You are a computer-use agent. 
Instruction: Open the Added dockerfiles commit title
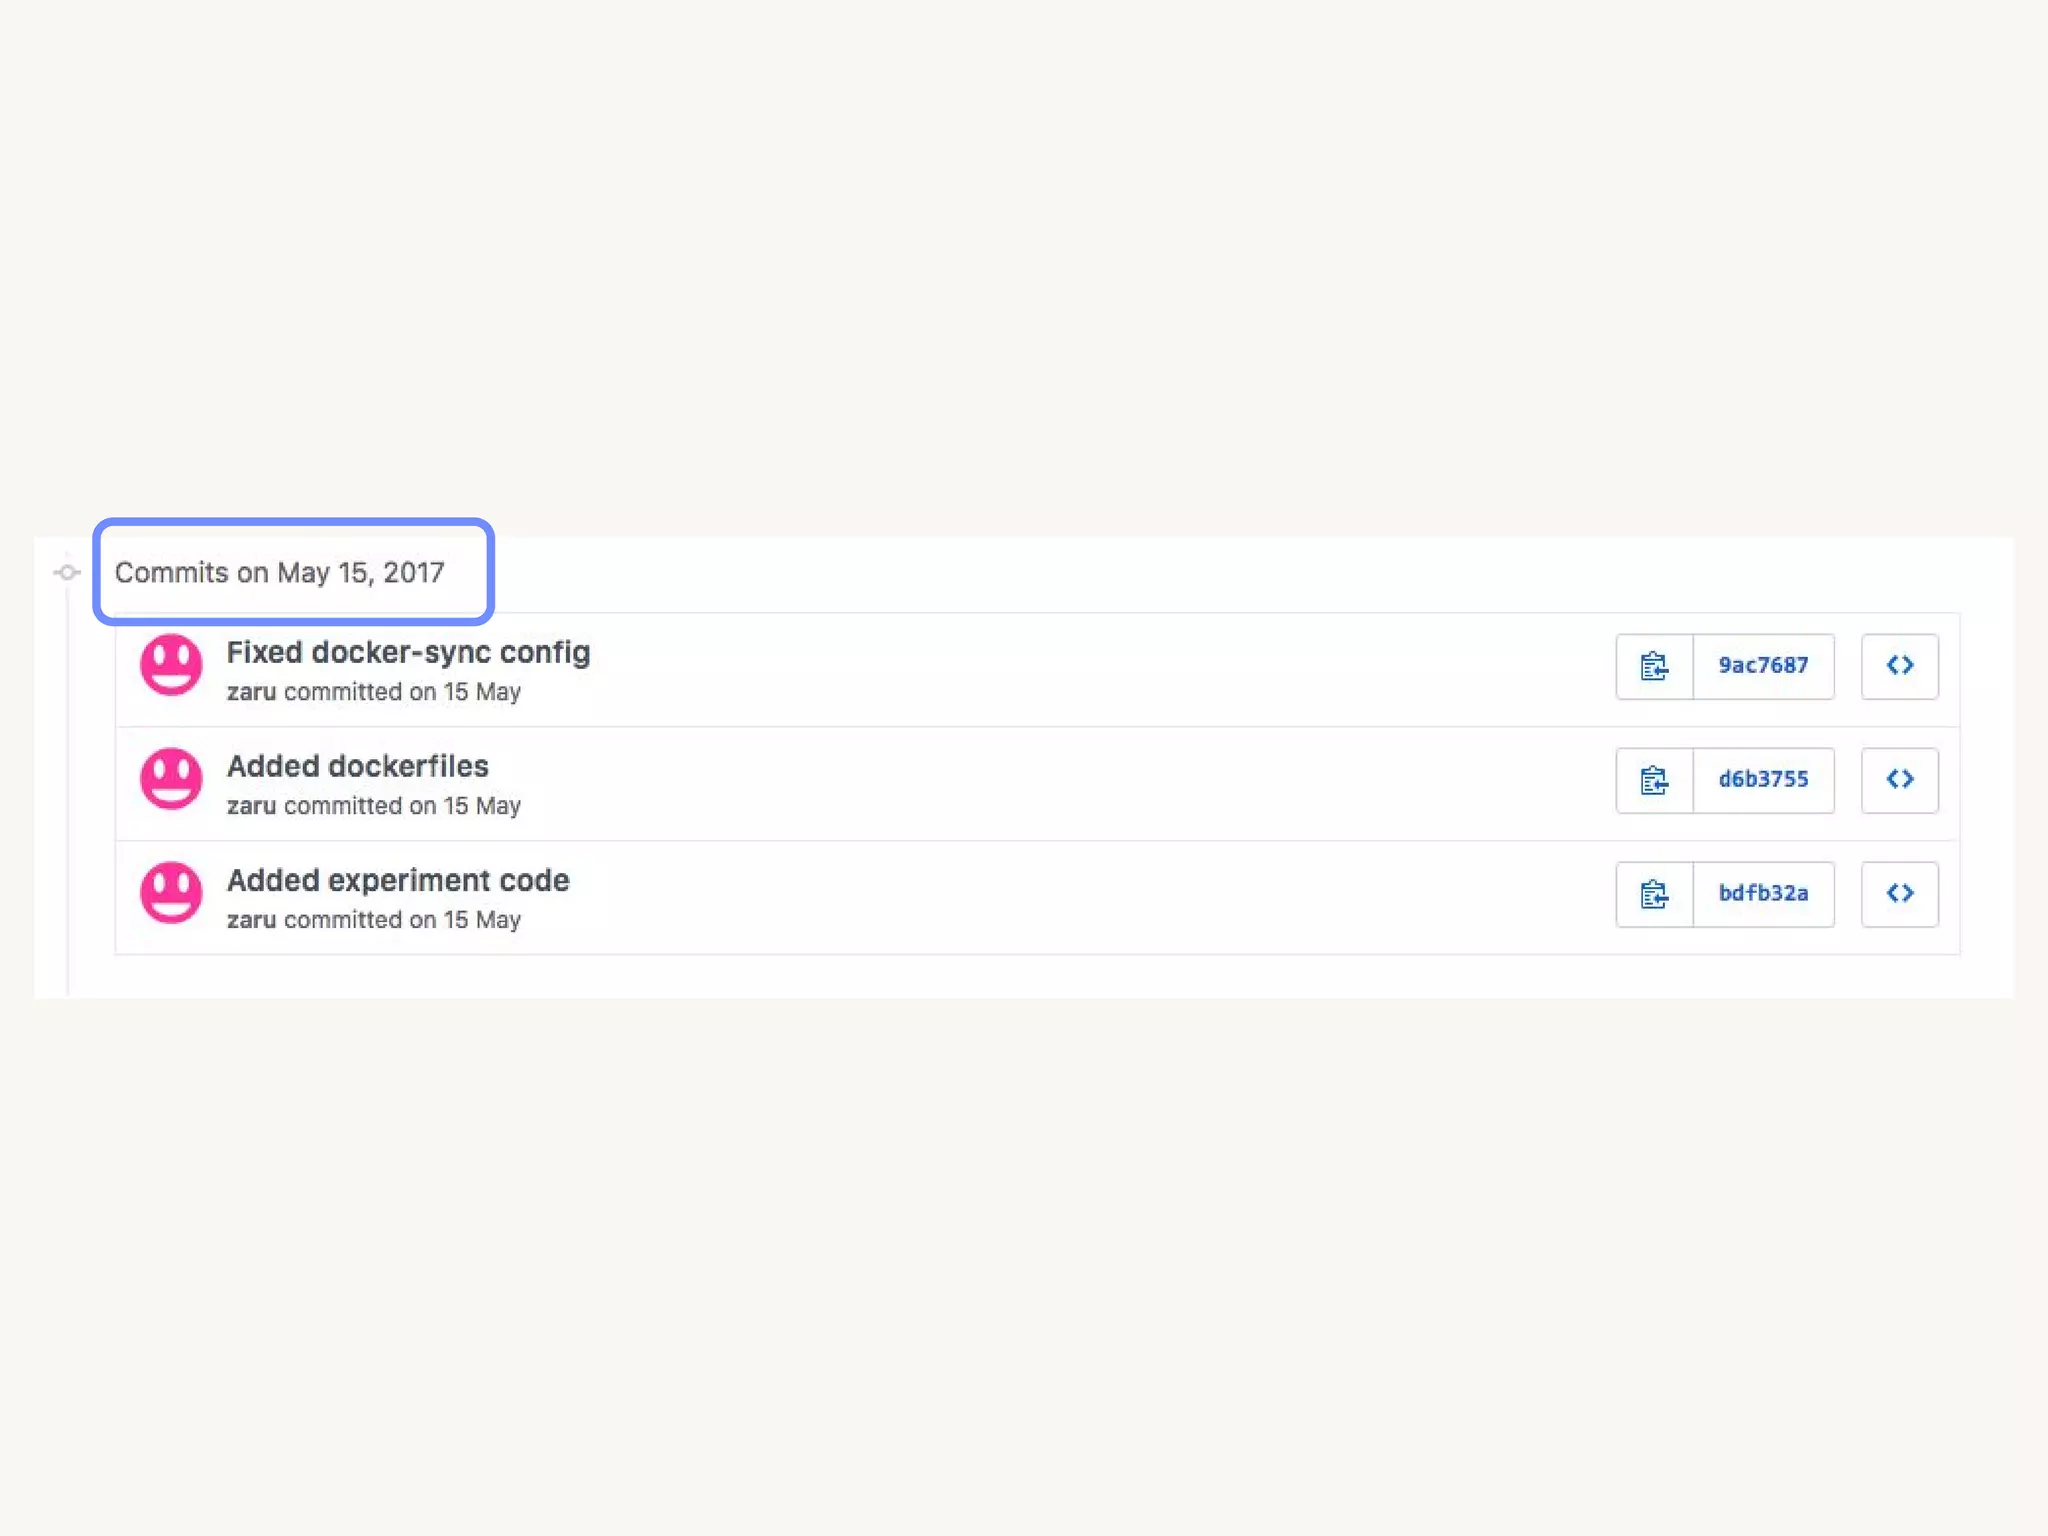pyautogui.click(x=357, y=767)
